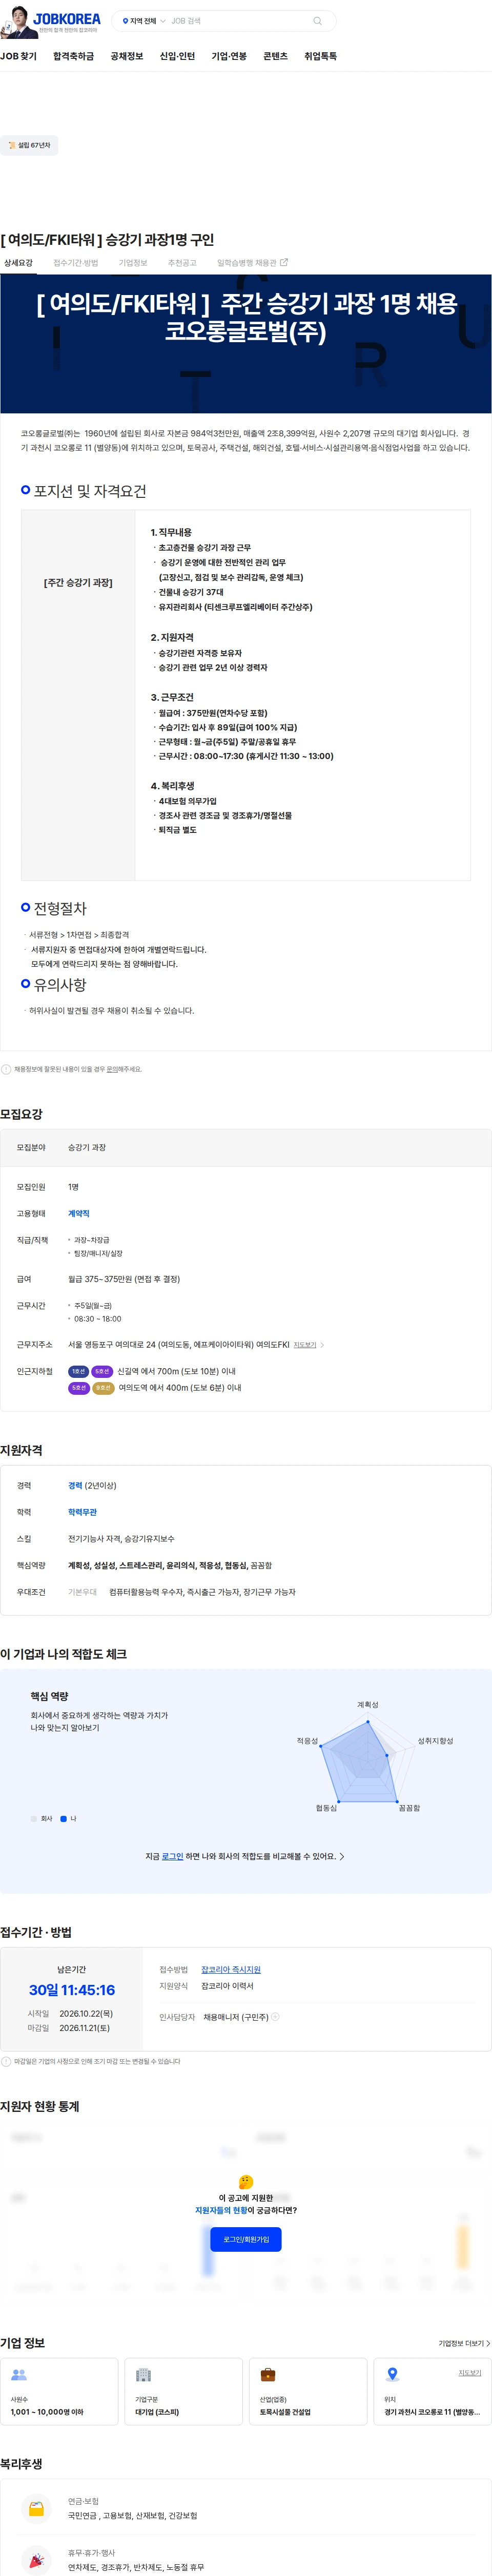
Task: Click the arrow after fit-check login prompt
Action: (x=342, y=1856)
